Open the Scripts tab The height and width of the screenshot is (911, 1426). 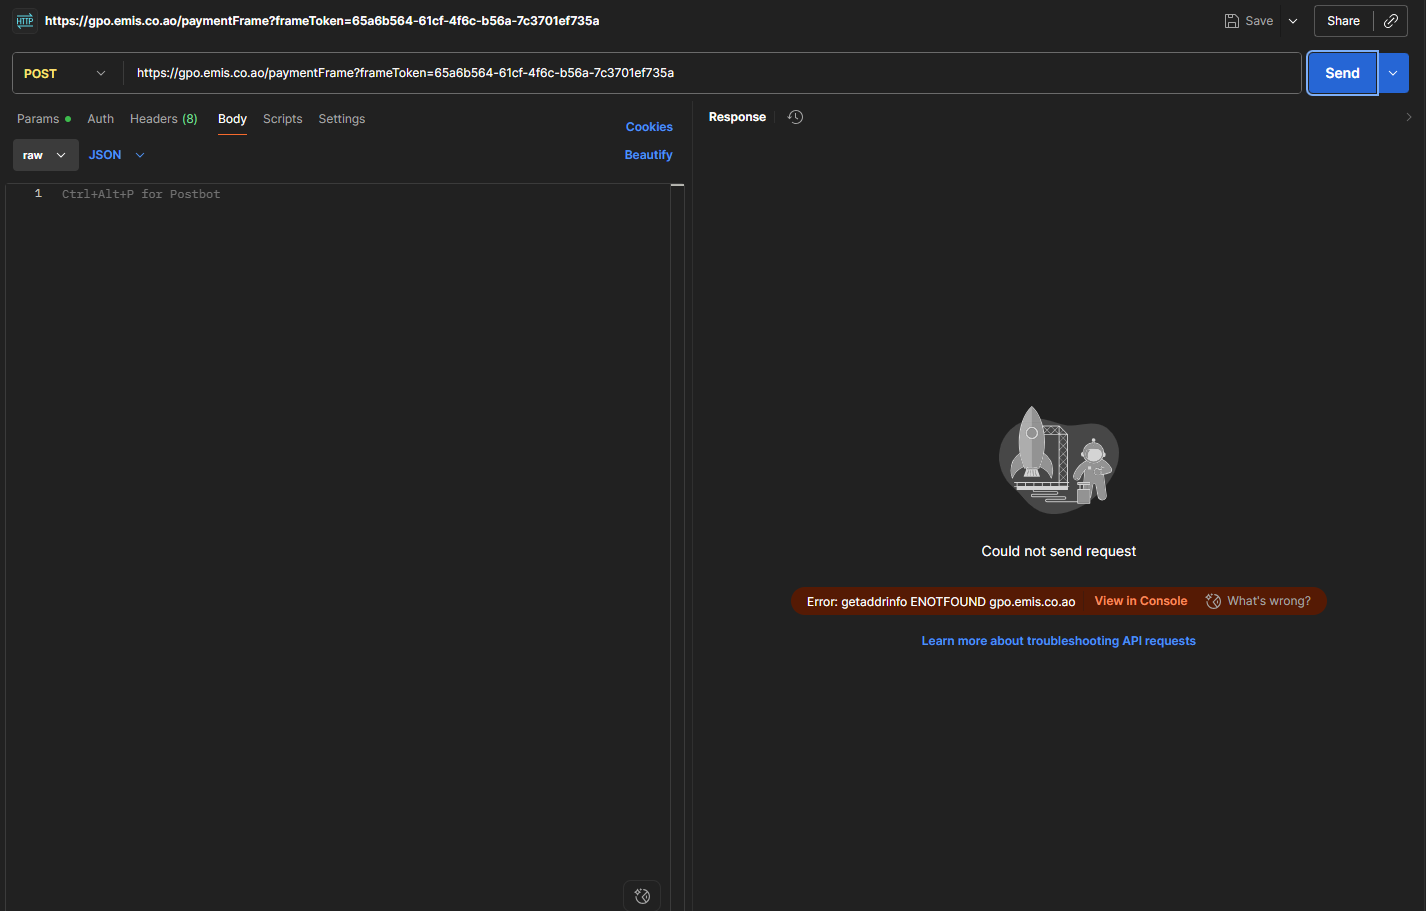coord(282,119)
